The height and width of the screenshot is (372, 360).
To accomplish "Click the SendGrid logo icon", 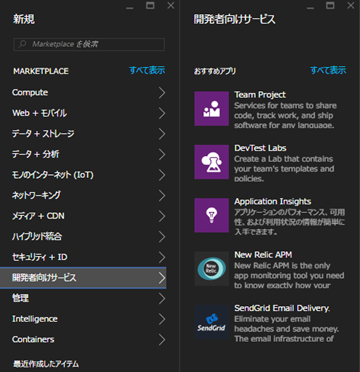I will (x=212, y=322).
